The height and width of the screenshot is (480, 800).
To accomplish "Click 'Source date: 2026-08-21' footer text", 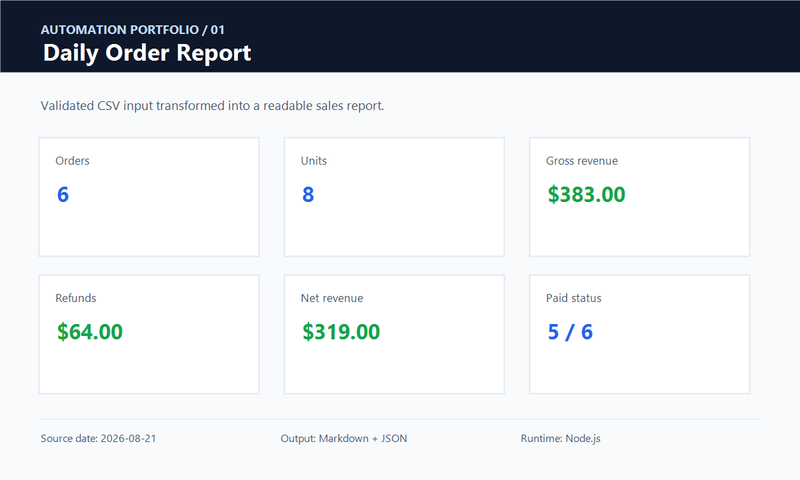I will click(x=98, y=438).
